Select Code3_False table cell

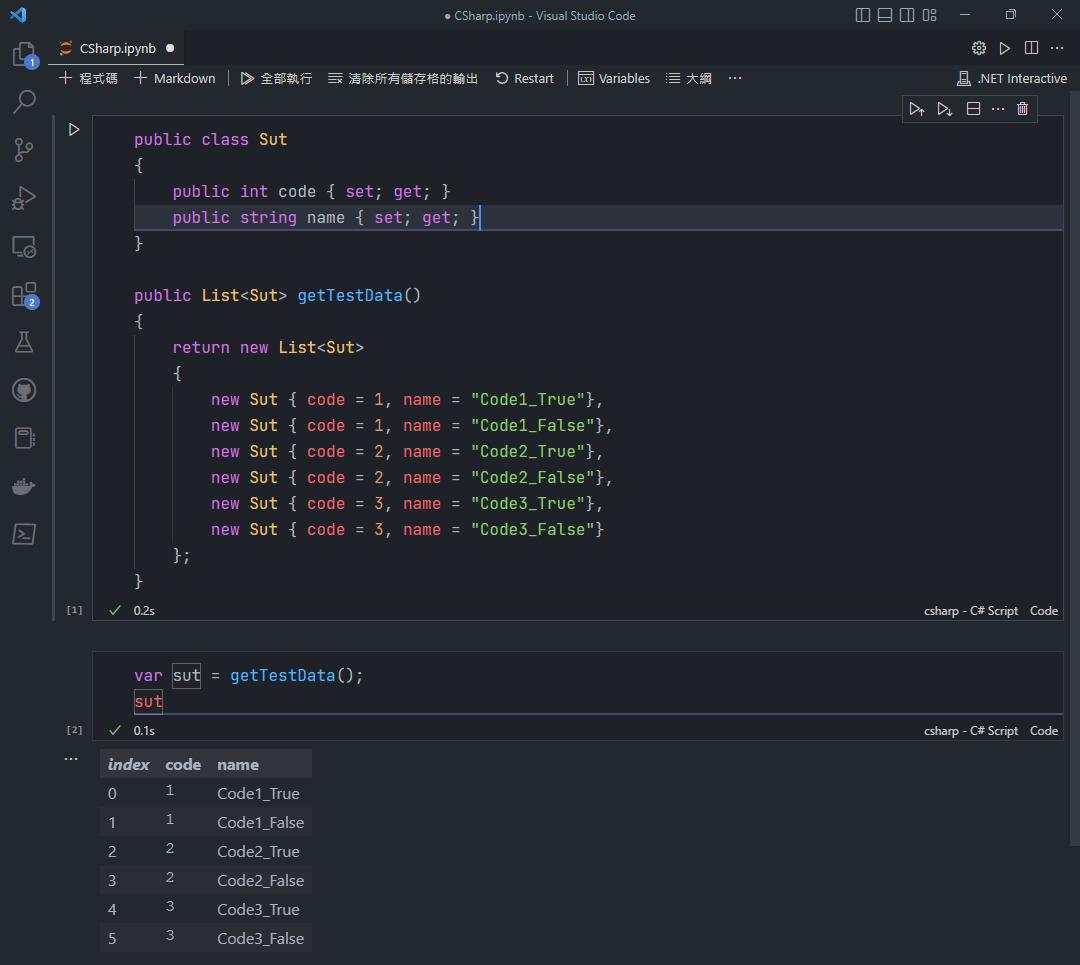point(260,938)
